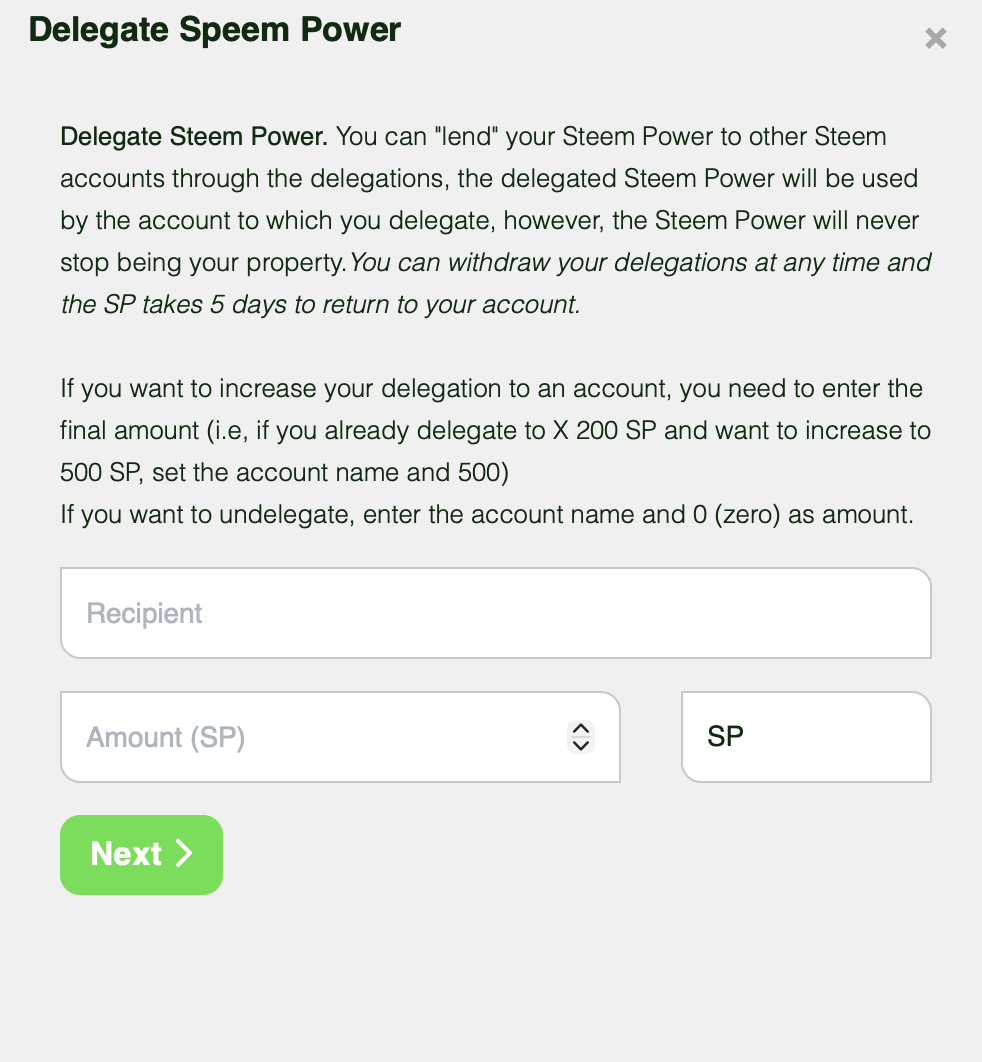Click into the Amount (SP) field
982x1062 pixels.
coord(310,737)
